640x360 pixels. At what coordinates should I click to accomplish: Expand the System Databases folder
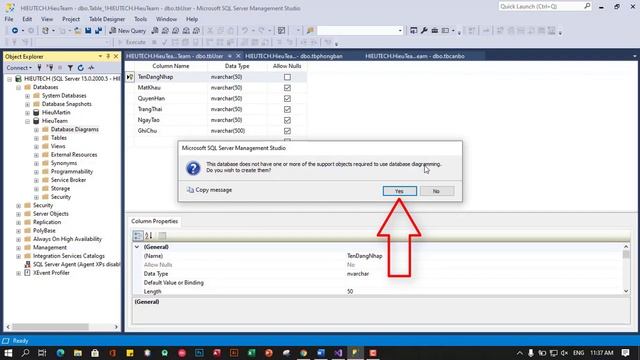27,96
